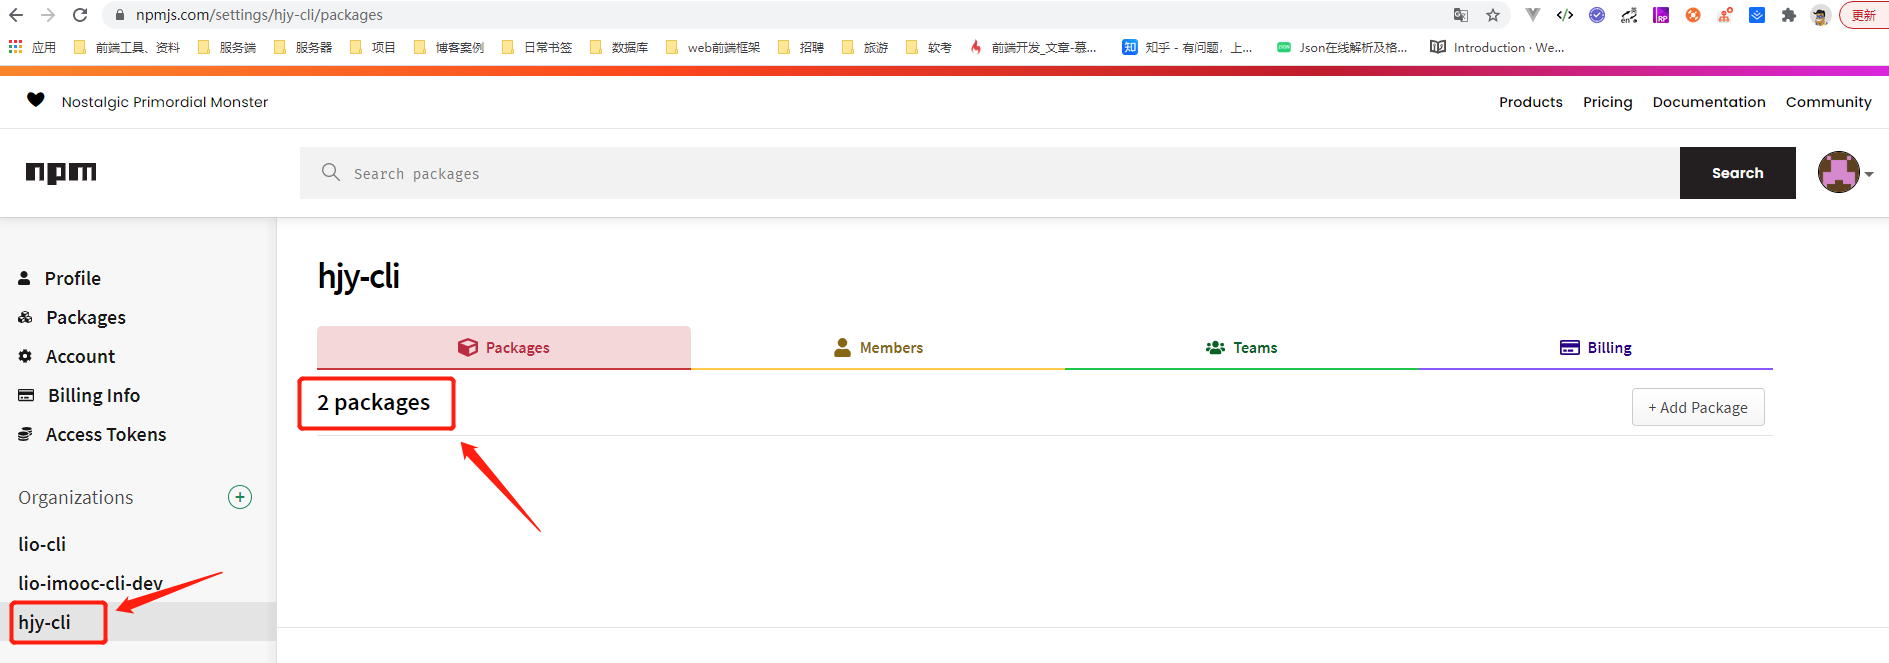Switch to the Members tab
1889x663 pixels.
pos(878,347)
